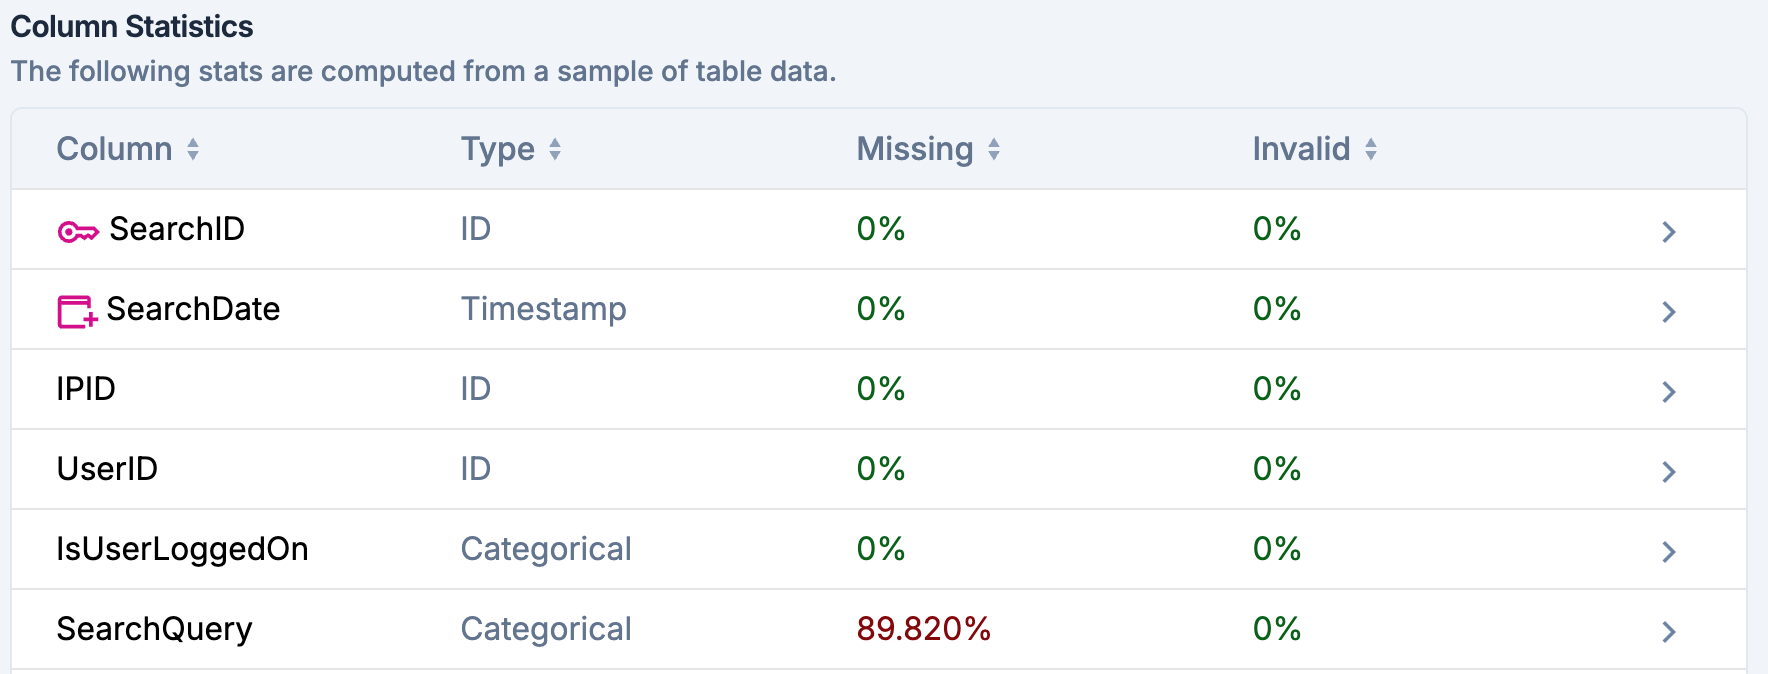Click the Column header label

pos(114,149)
